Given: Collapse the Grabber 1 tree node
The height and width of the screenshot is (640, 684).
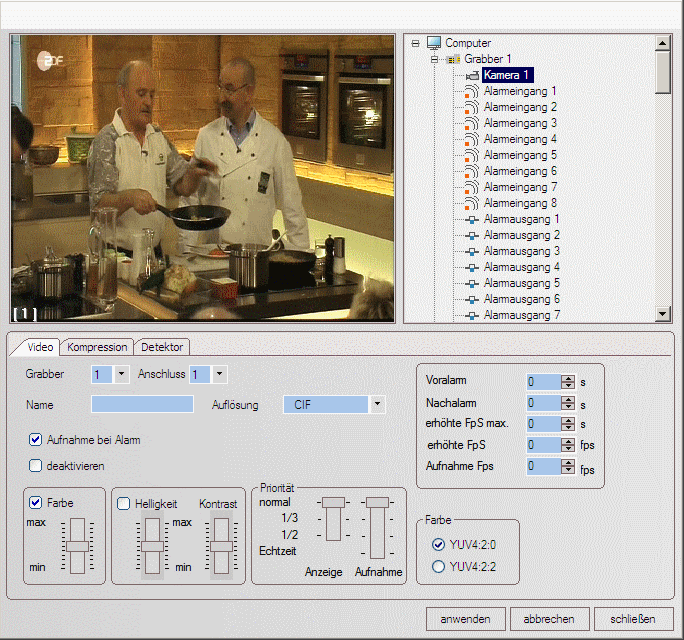Looking at the screenshot, I should pyautogui.click(x=434, y=59).
